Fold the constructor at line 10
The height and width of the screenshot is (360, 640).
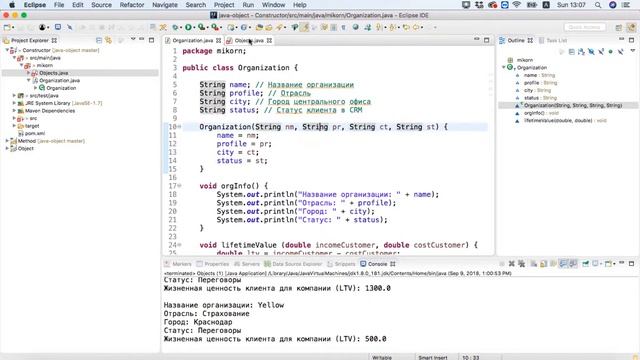click(x=179, y=127)
